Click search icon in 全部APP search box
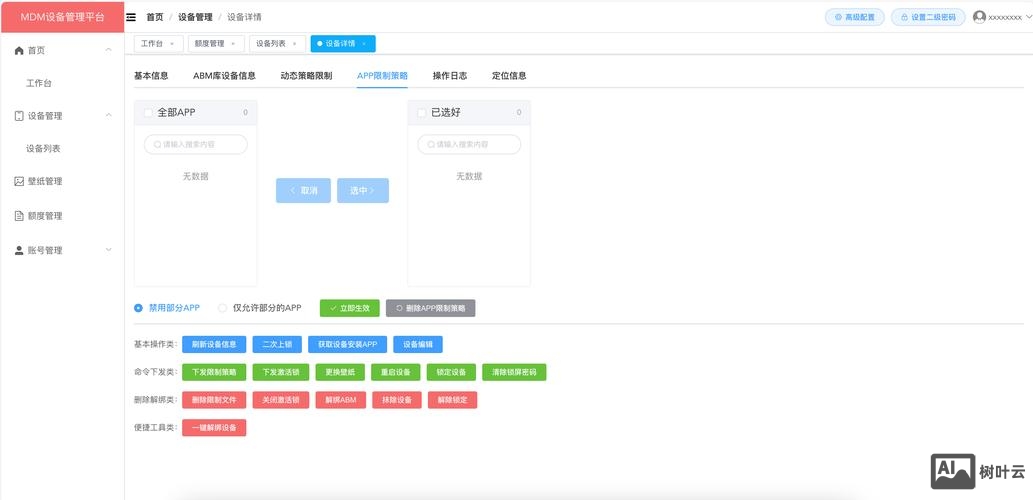1033x500 pixels. [x=157, y=144]
